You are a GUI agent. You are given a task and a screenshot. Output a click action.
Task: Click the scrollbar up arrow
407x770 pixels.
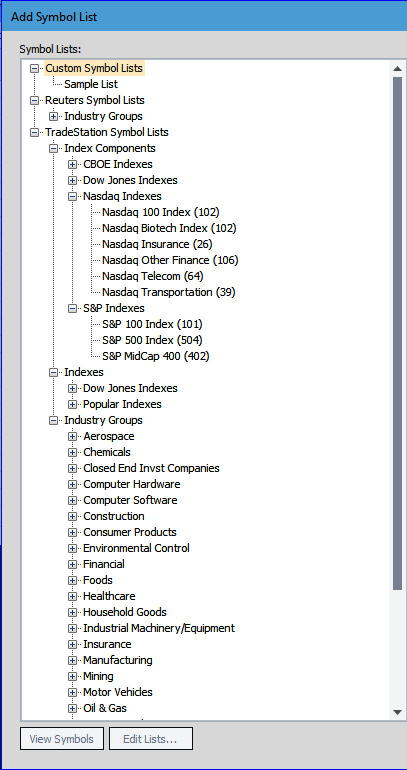tap(398, 69)
